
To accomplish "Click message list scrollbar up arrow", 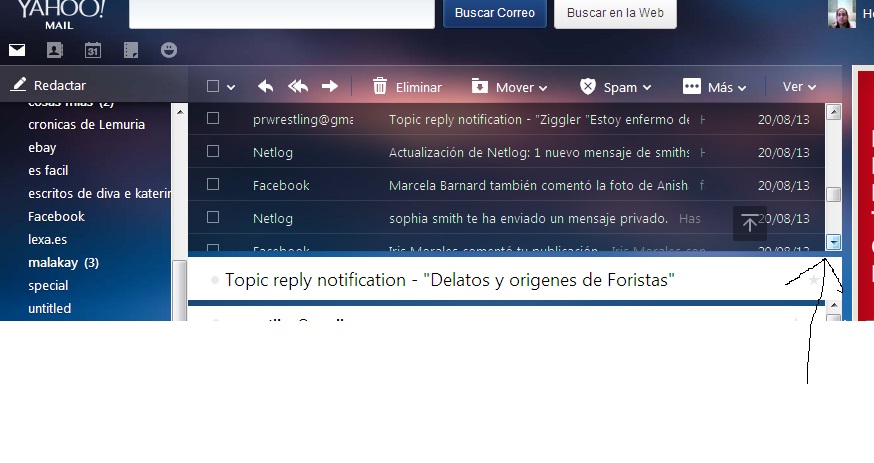I will (x=833, y=112).
